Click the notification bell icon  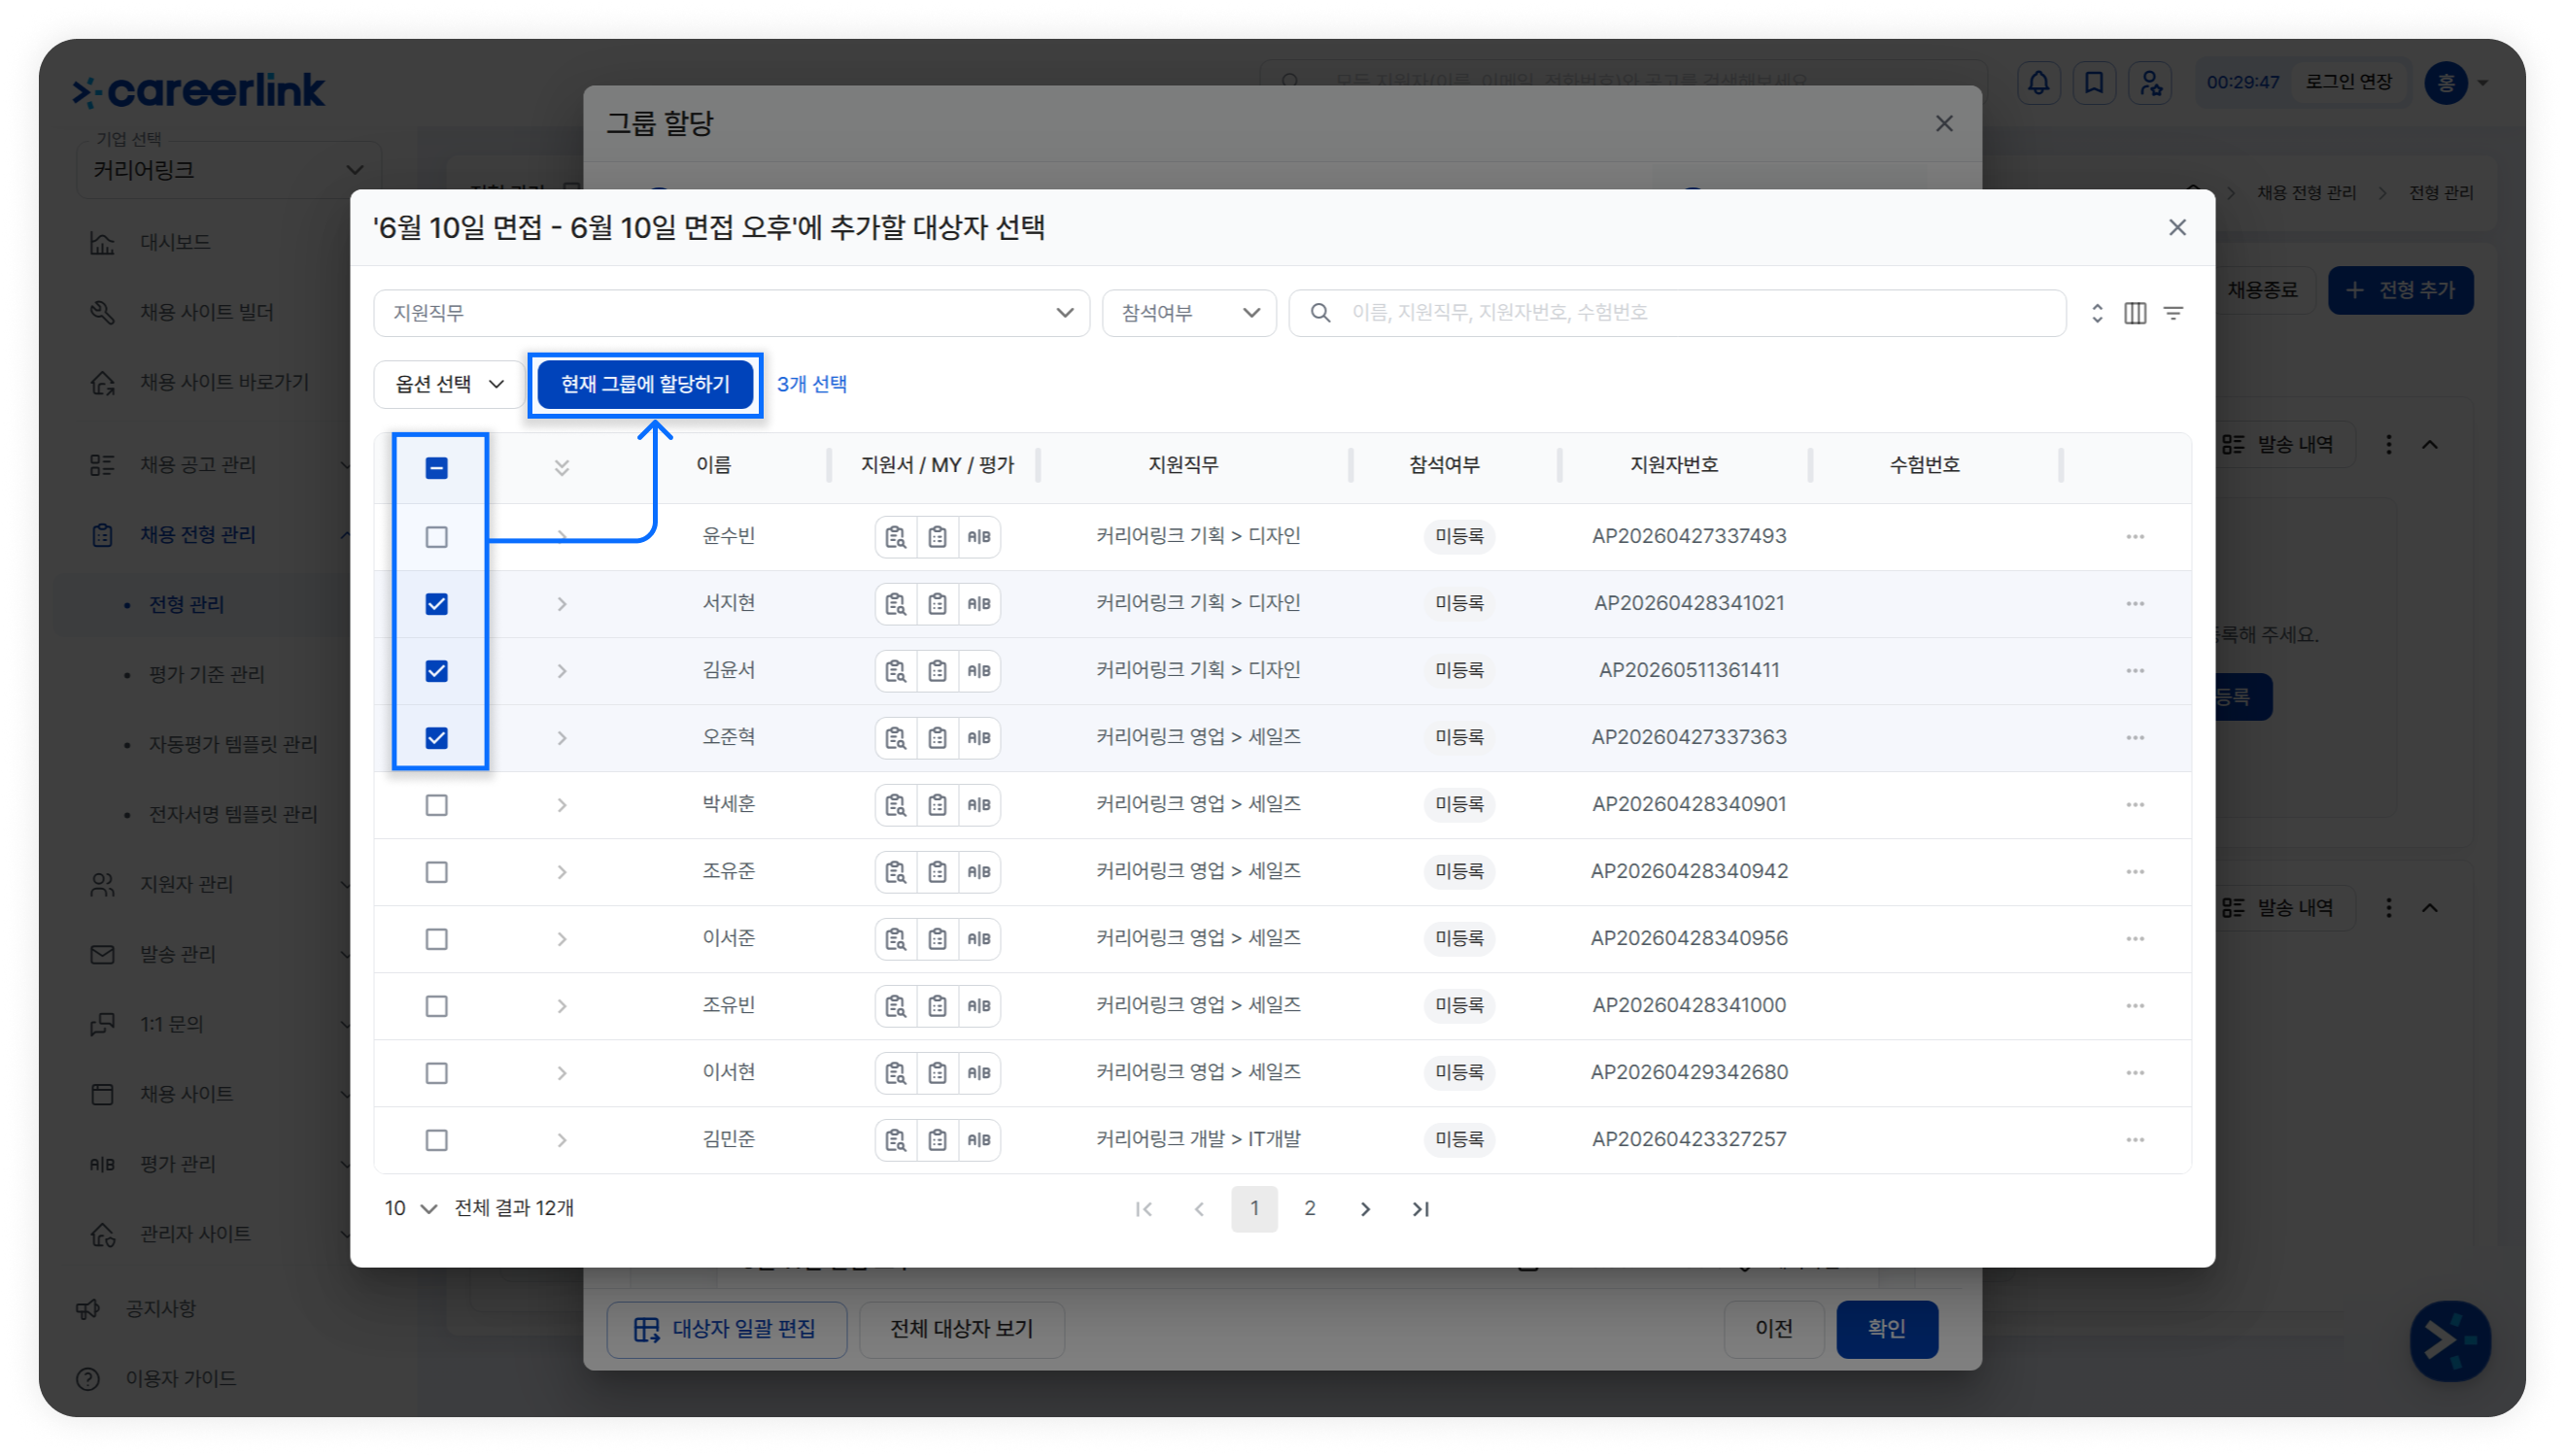[x=2038, y=82]
